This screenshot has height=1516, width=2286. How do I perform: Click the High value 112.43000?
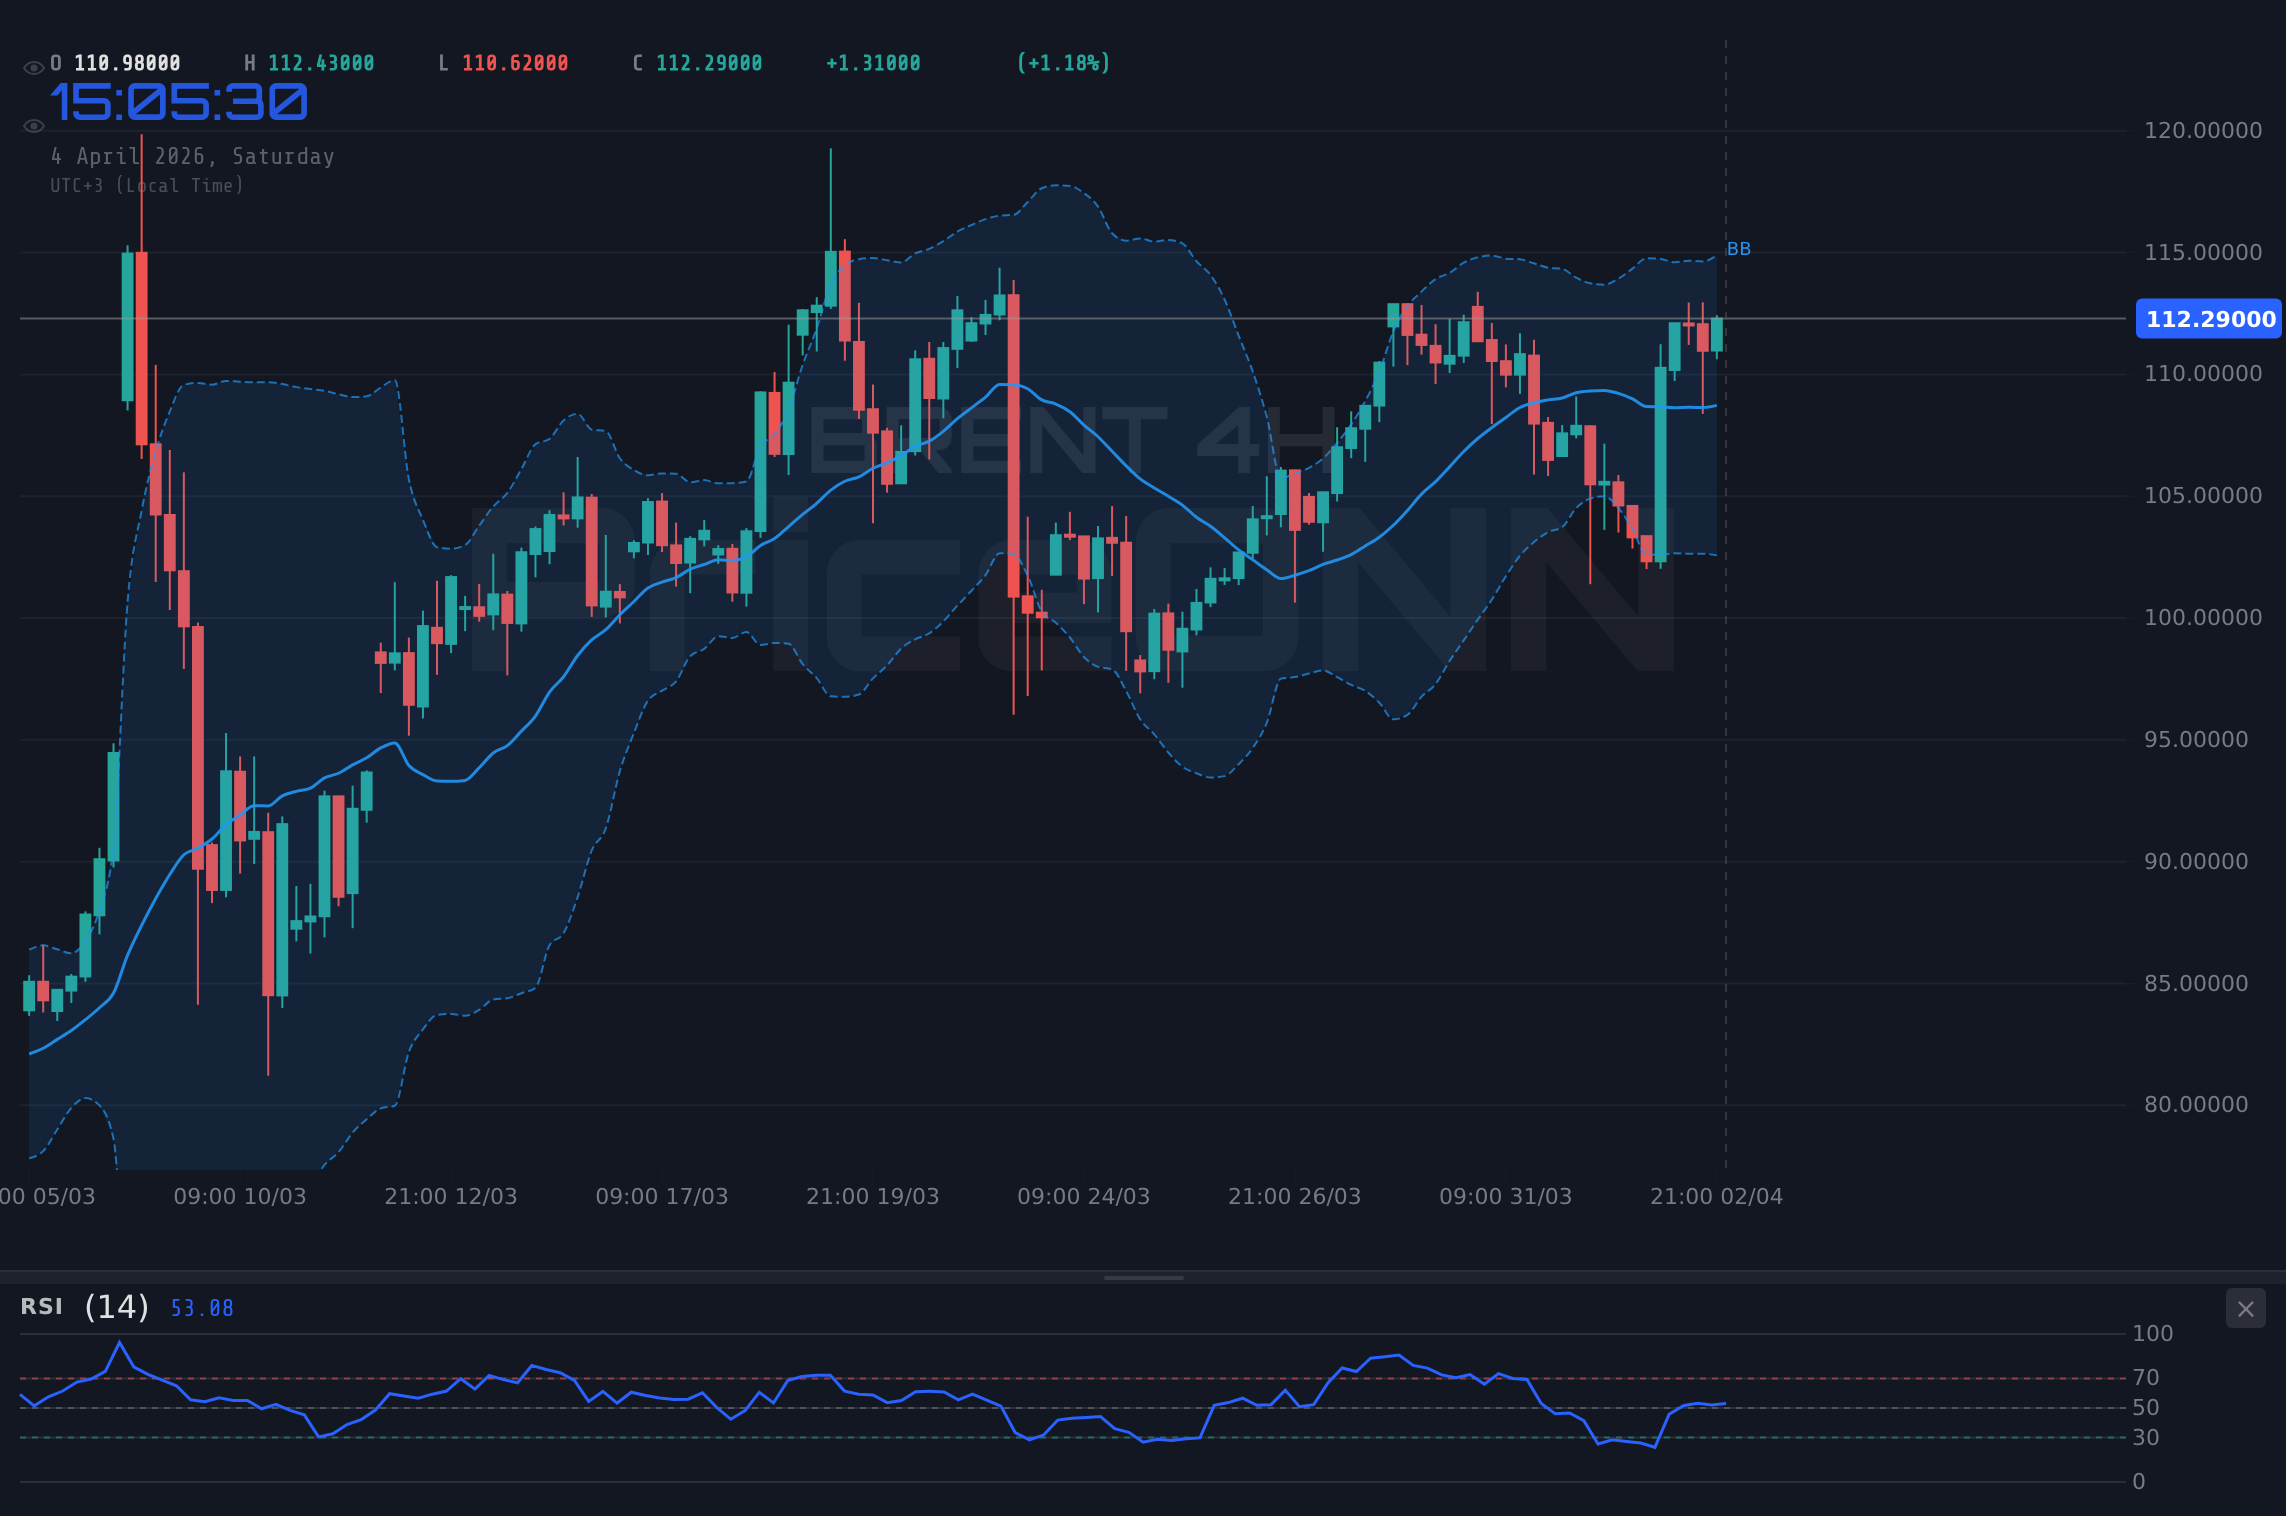coord(321,63)
